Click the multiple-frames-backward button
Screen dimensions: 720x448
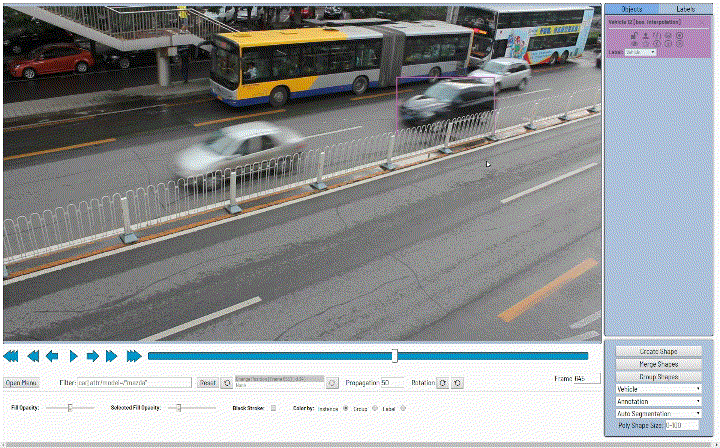pyautogui.click(x=32, y=356)
